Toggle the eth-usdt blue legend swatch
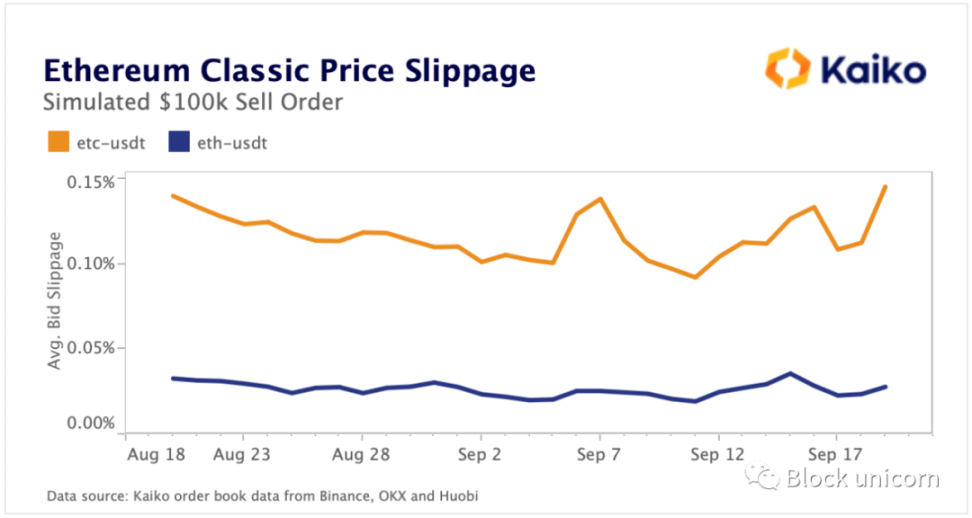The height and width of the screenshot is (518, 972). click(x=179, y=143)
